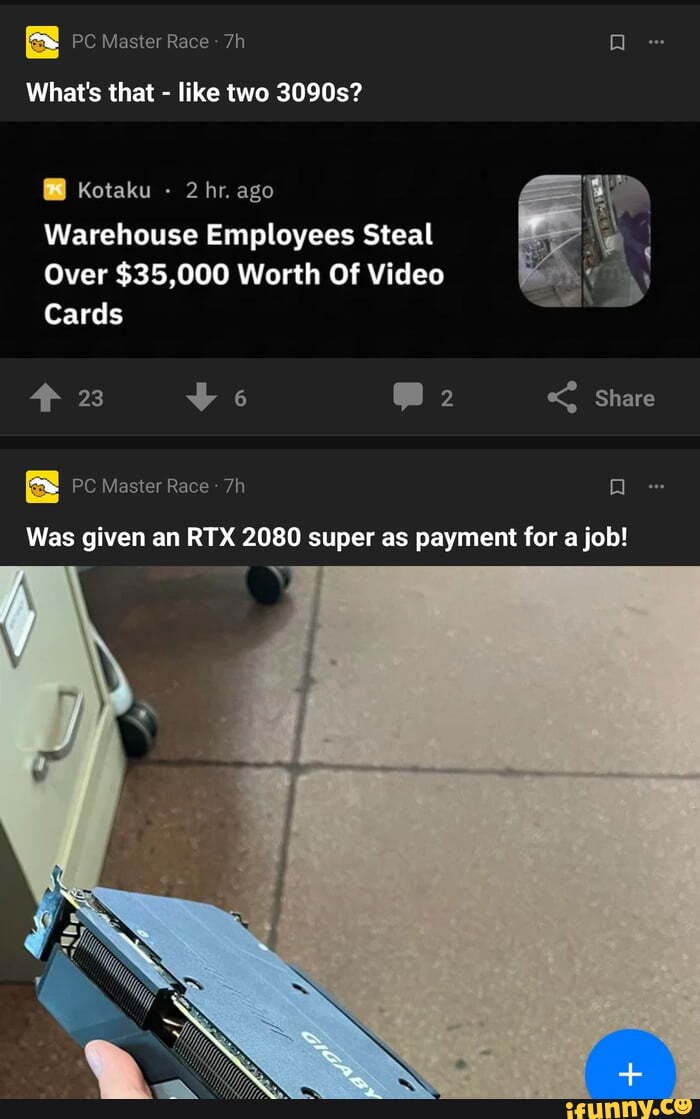
Task: Tap the ifunny.co watermark
Action: [x=628, y=1108]
